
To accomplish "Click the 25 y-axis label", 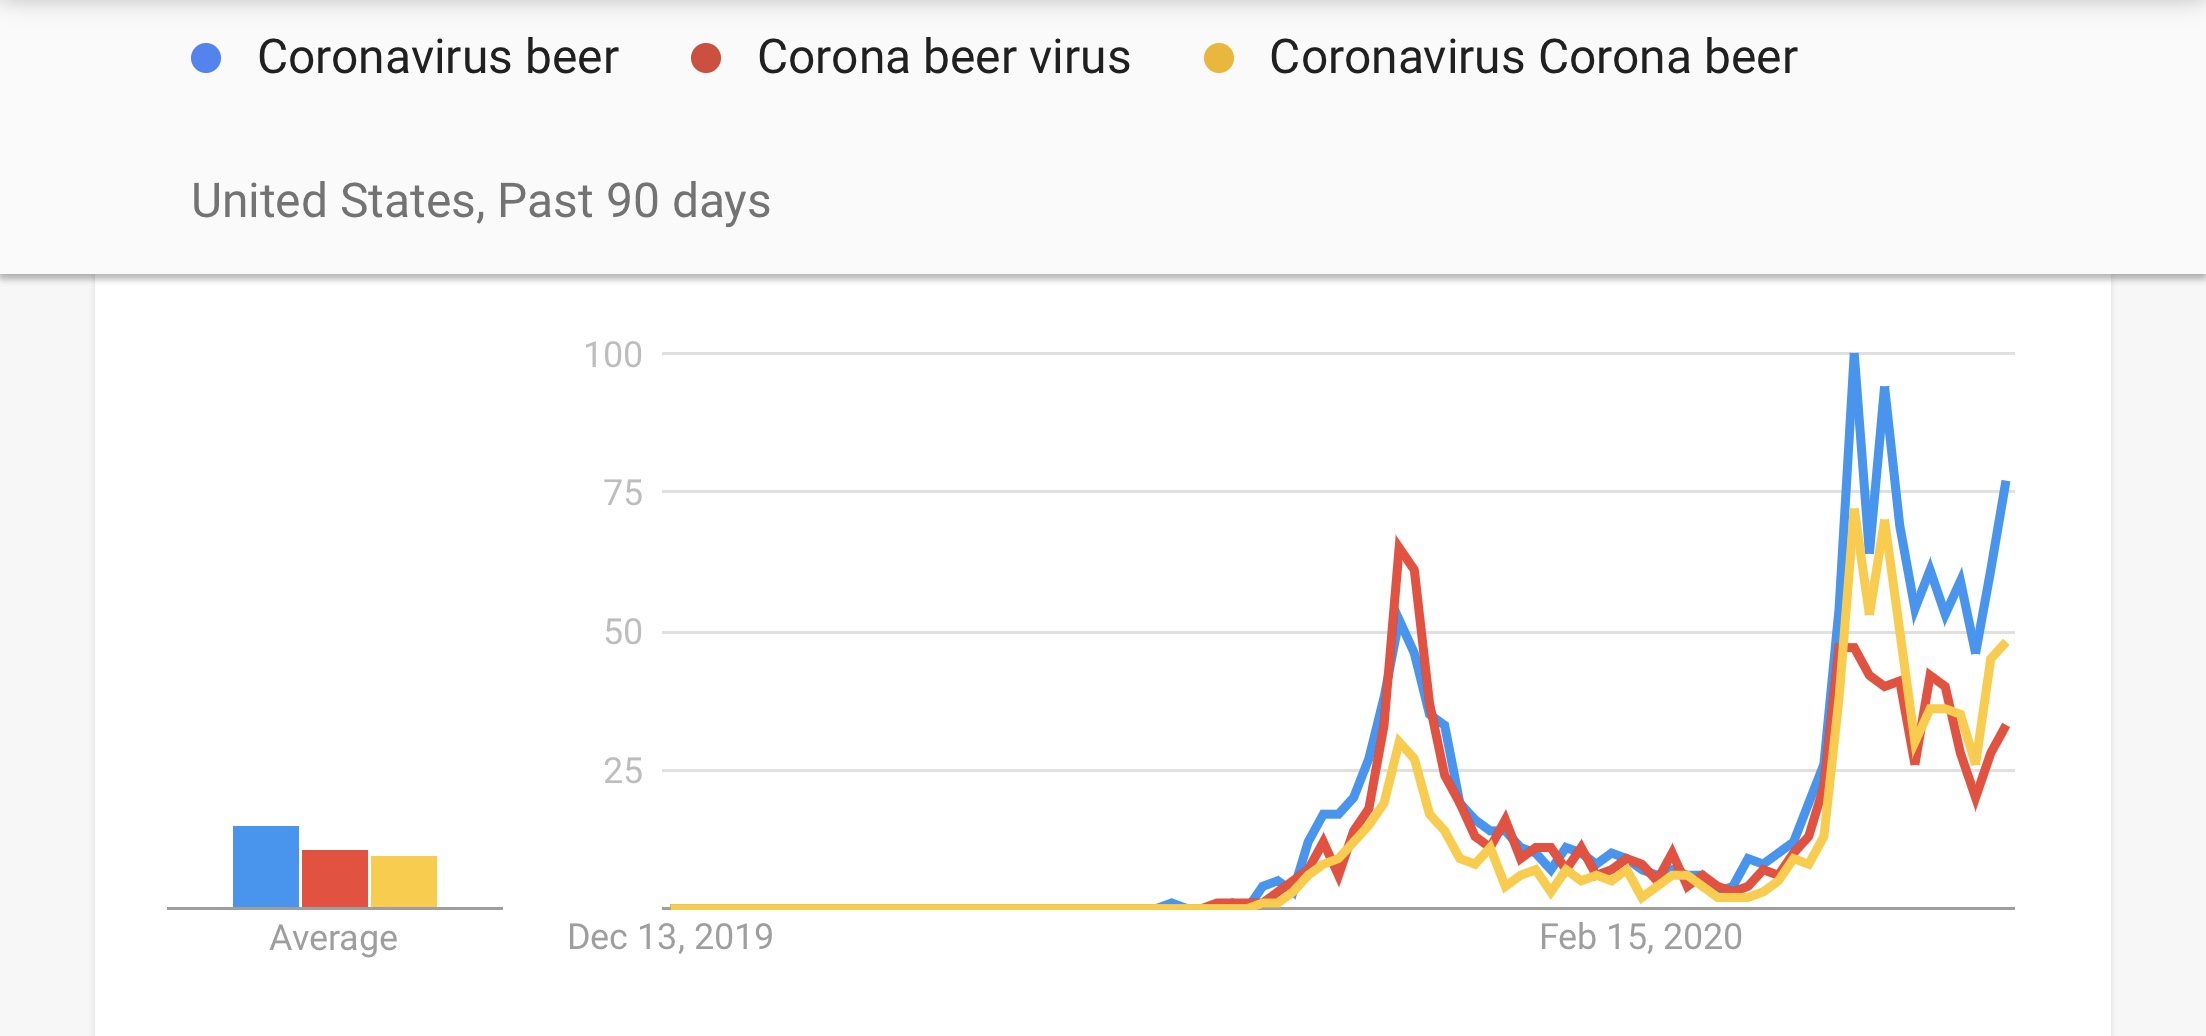I will click(622, 771).
